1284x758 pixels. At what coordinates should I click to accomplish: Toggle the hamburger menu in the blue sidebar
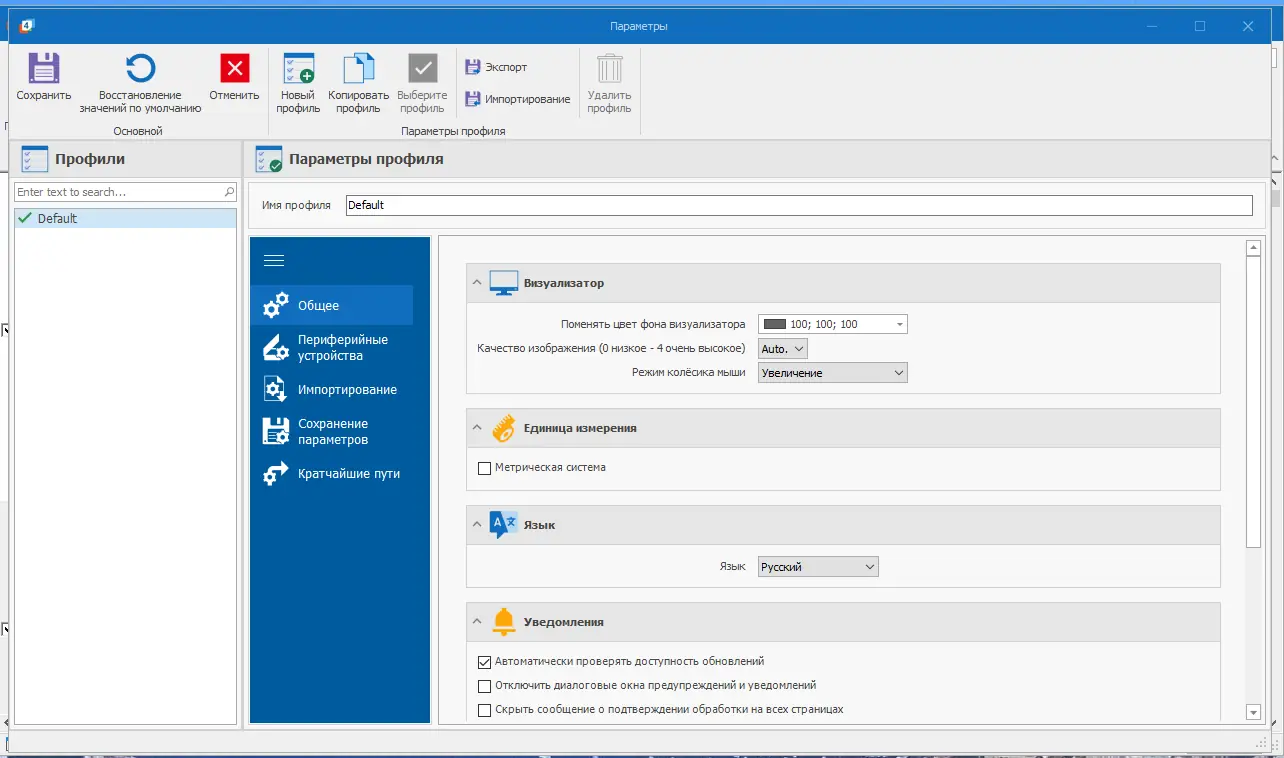pos(273,261)
